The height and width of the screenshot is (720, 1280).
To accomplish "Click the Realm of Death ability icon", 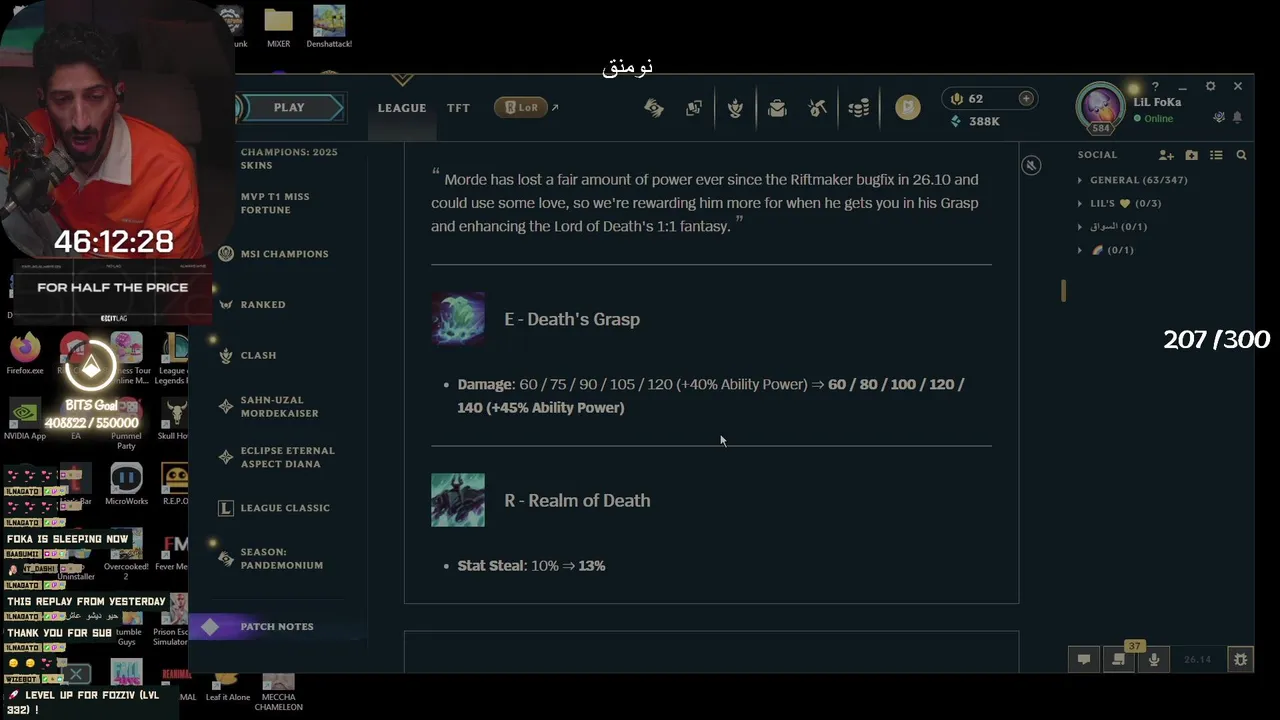I will pyautogui.click(x=458, y=500).
